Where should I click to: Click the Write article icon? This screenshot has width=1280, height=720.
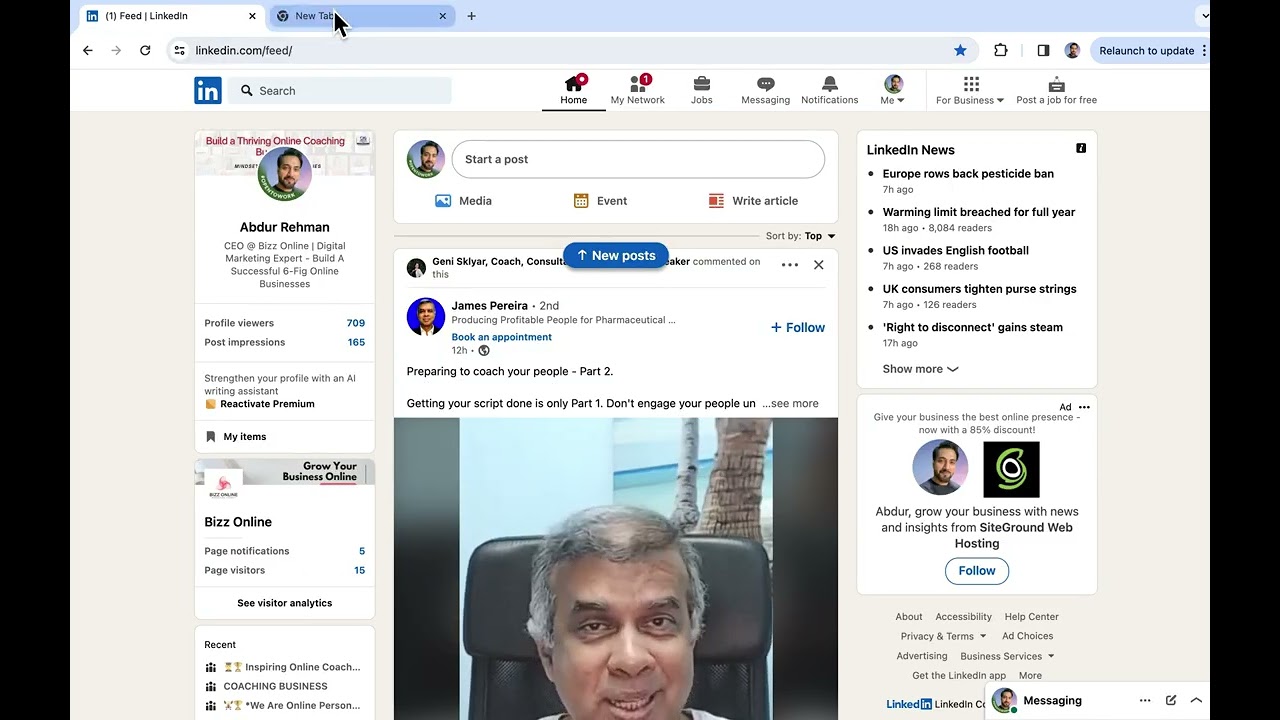pos(716,201)
